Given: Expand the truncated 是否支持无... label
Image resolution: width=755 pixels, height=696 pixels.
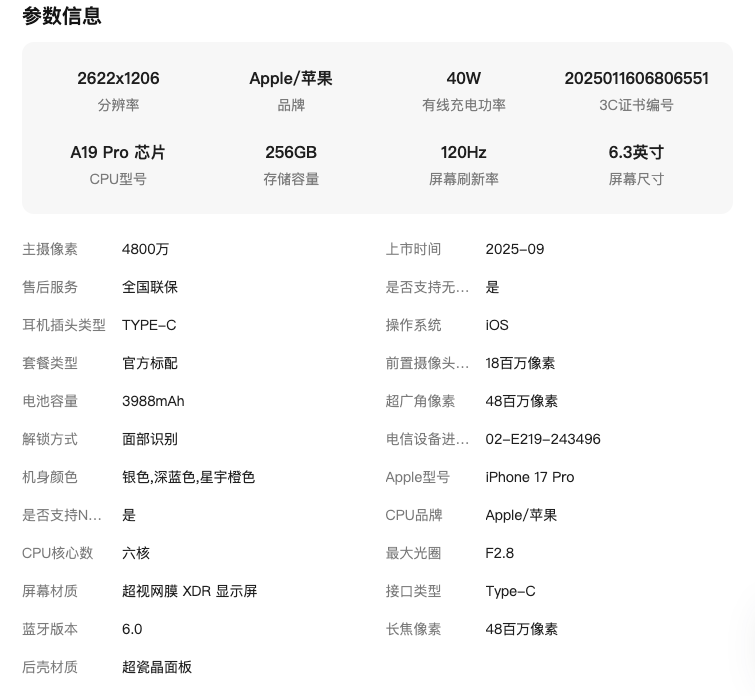Looking at the screenshot, I should pos(427,287).
